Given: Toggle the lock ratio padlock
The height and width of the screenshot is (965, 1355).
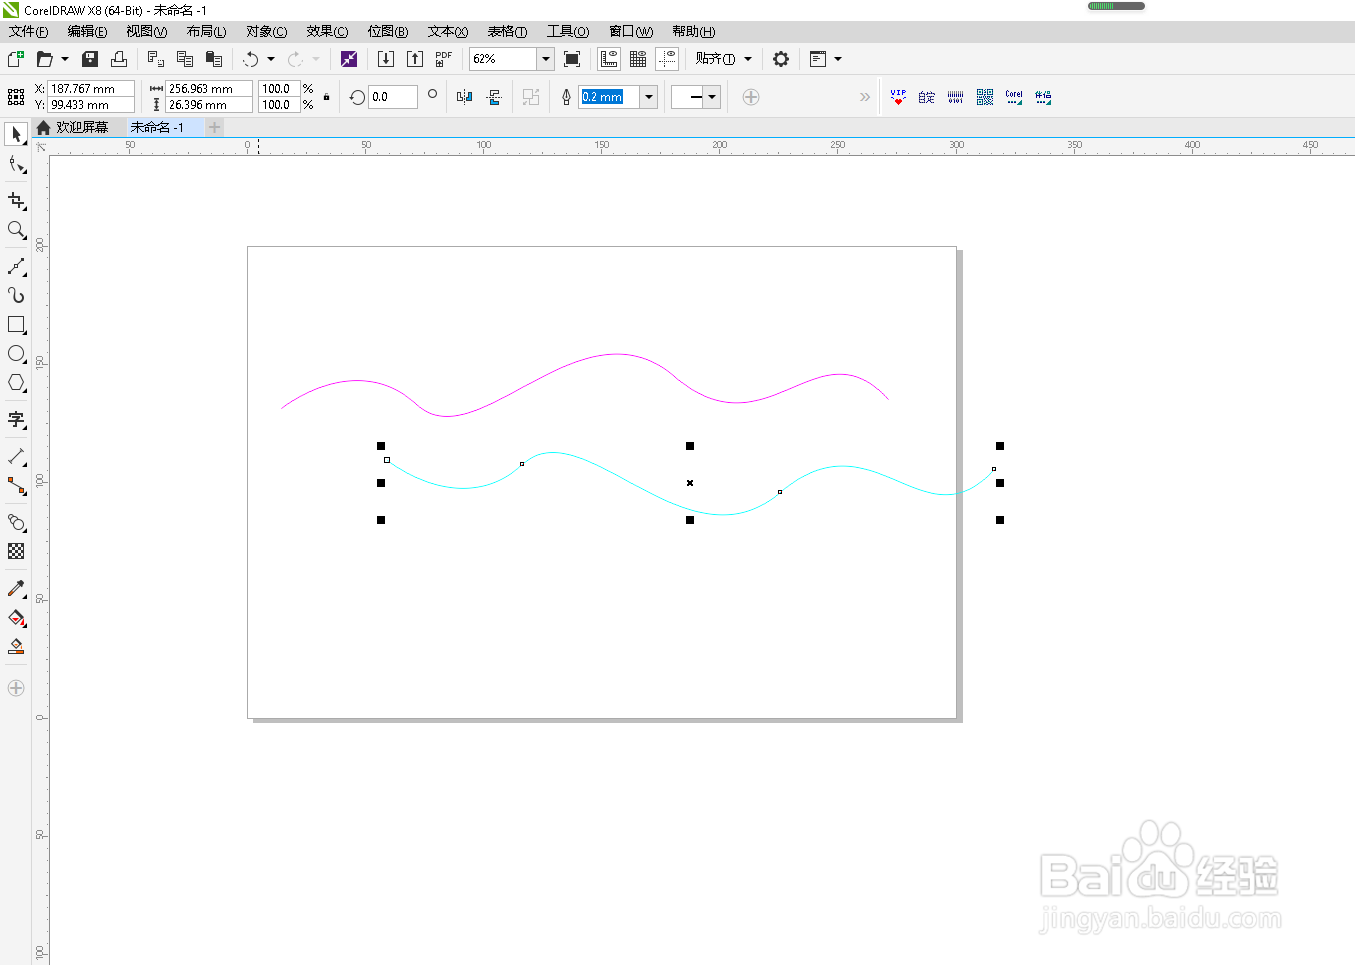Looking at the screenshot, I should point(326,97).
